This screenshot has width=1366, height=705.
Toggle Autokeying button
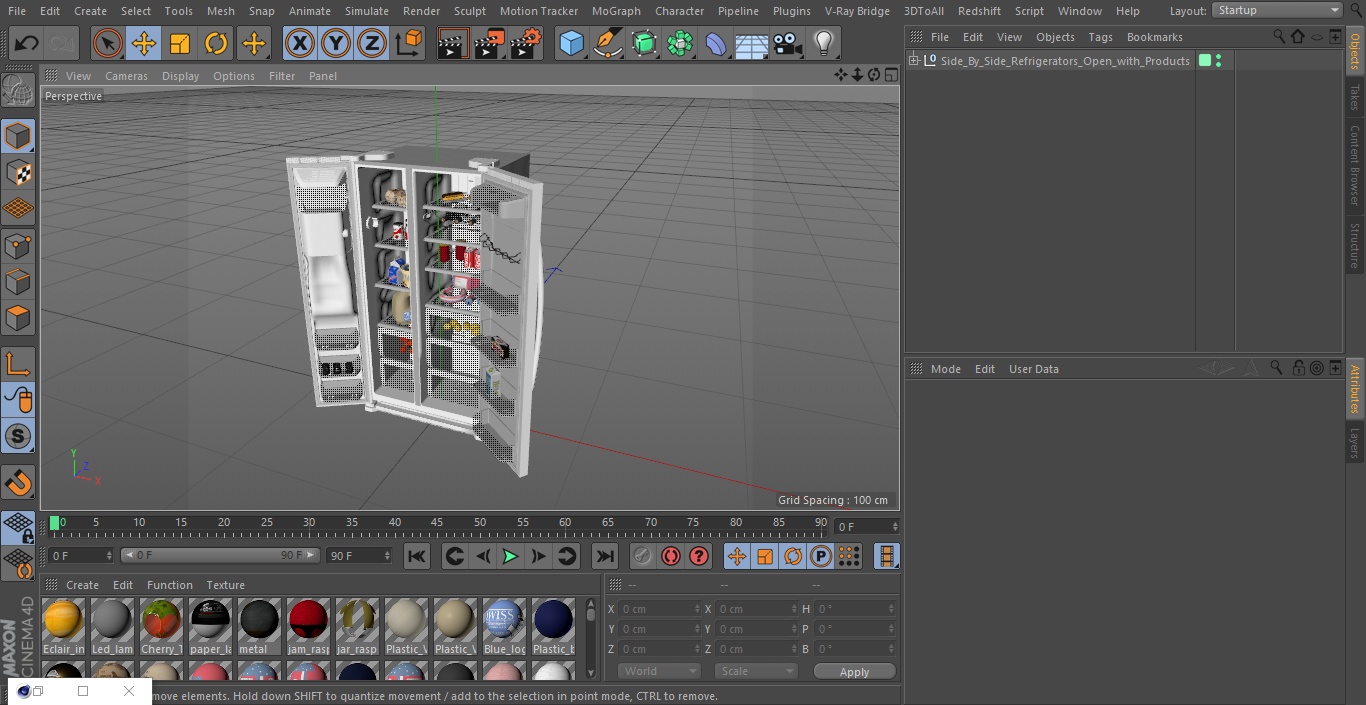click(x=671, y=556)
